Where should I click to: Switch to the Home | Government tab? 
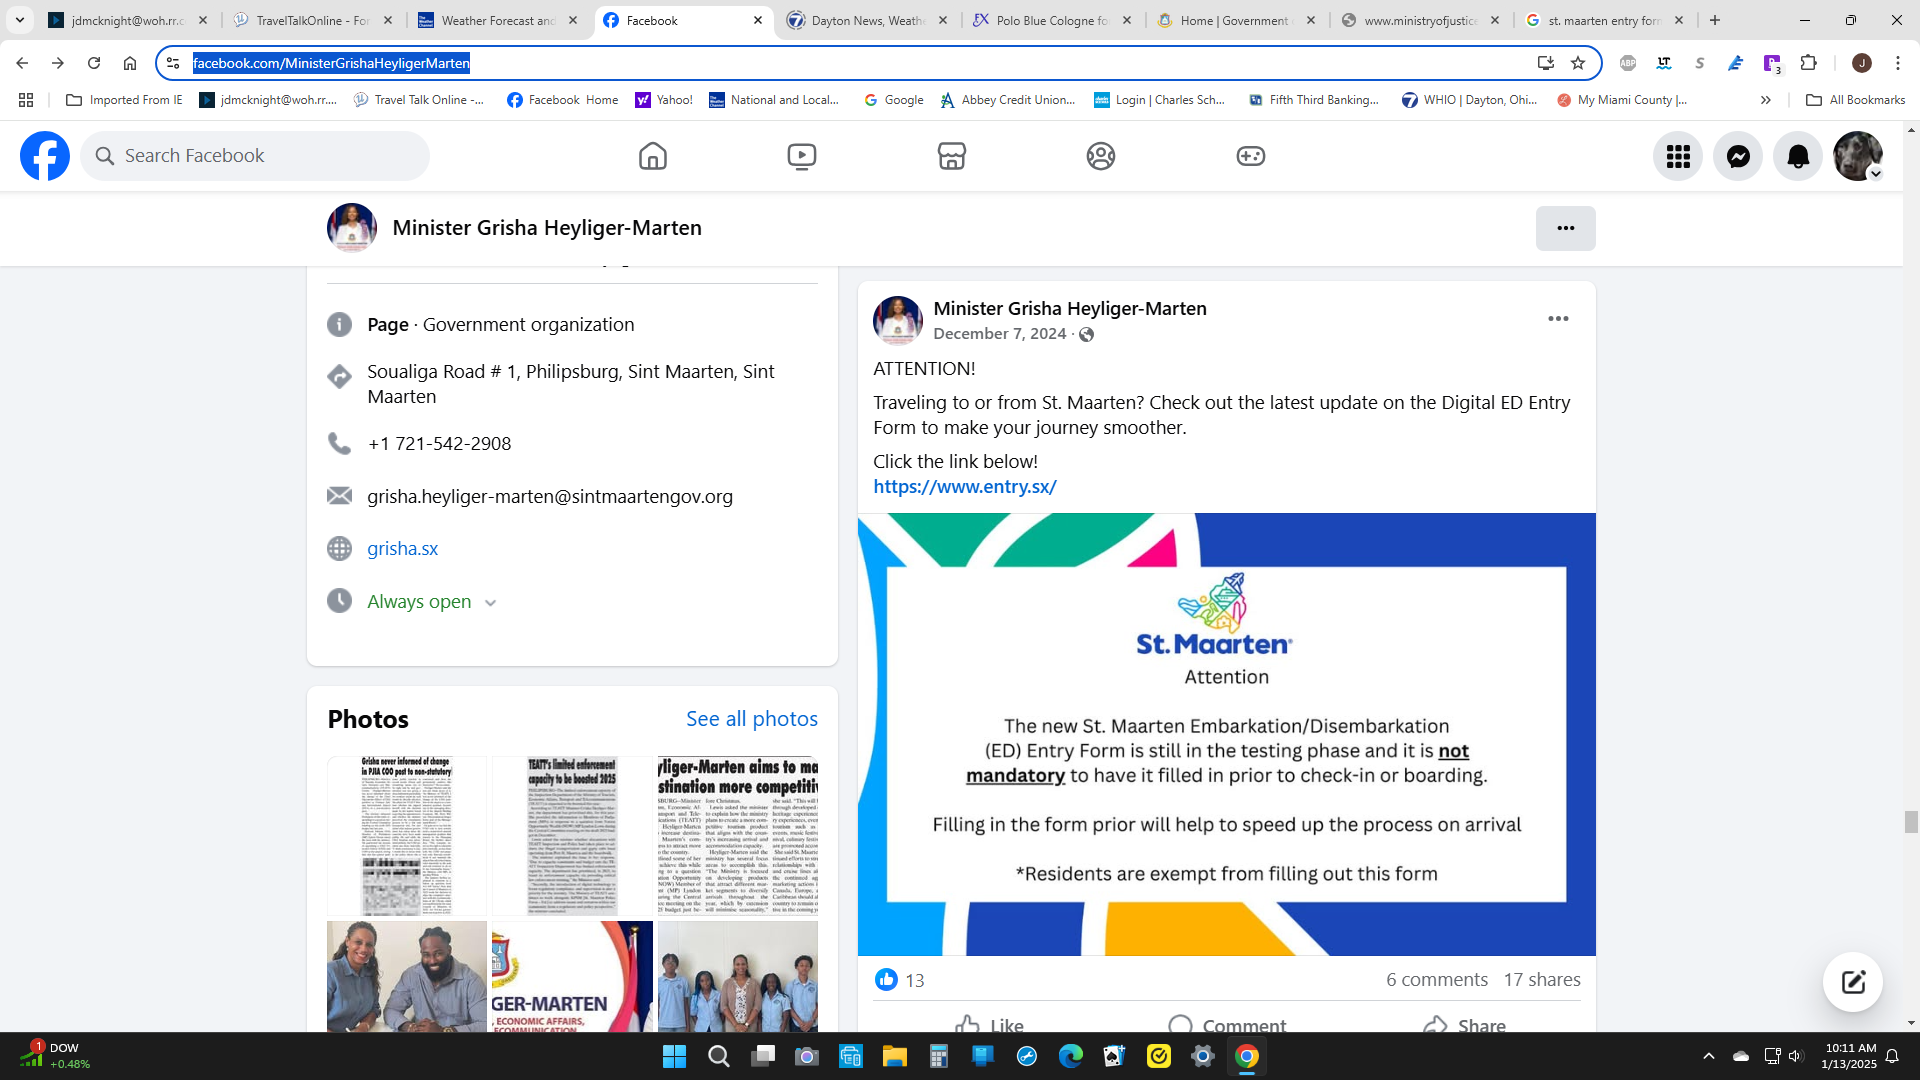1236,20
